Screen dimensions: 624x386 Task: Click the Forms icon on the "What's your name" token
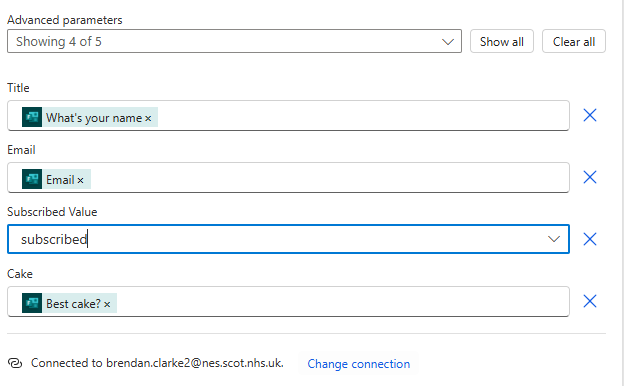(x=32, y=117)
